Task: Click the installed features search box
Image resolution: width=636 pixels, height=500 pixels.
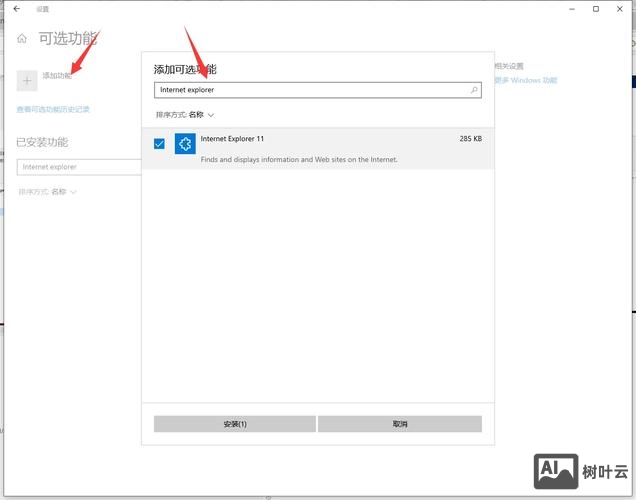Action: coord(78,167)
